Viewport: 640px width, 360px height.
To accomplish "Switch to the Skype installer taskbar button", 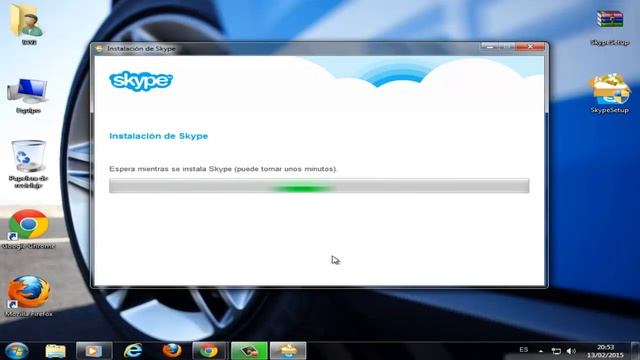I will pos(288,351).
